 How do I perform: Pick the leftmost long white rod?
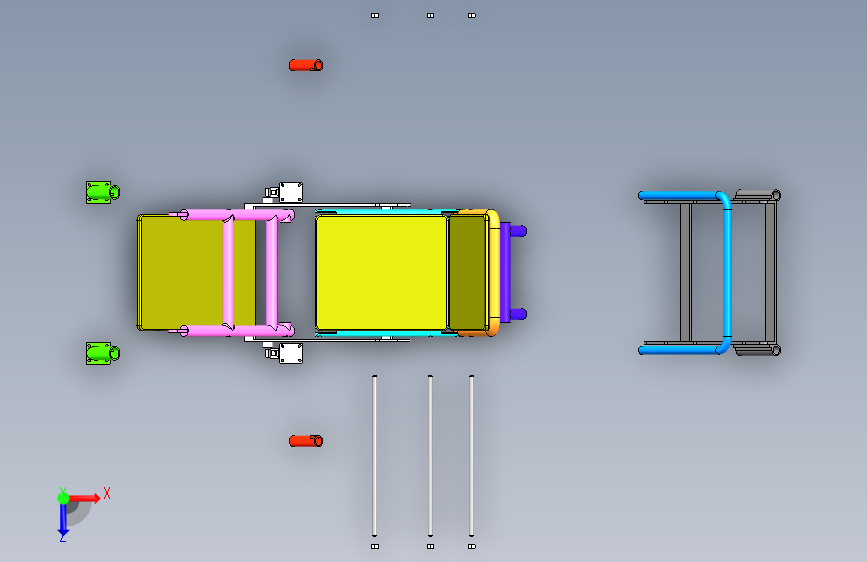374,456
